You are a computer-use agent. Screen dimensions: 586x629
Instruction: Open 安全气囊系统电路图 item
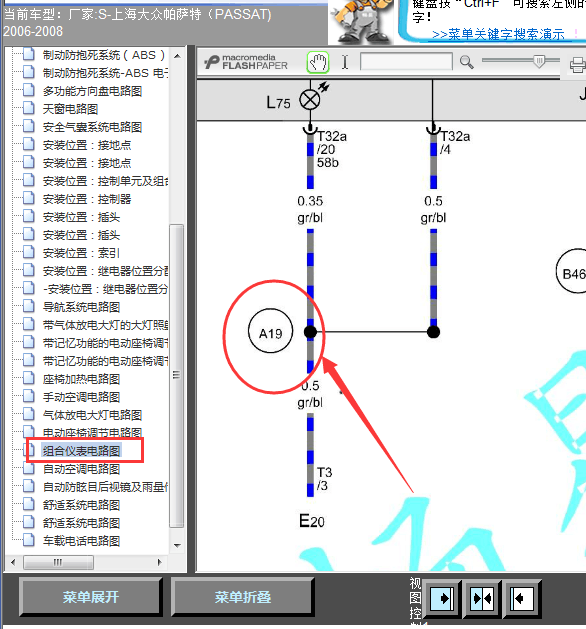(x=93, y=127)
